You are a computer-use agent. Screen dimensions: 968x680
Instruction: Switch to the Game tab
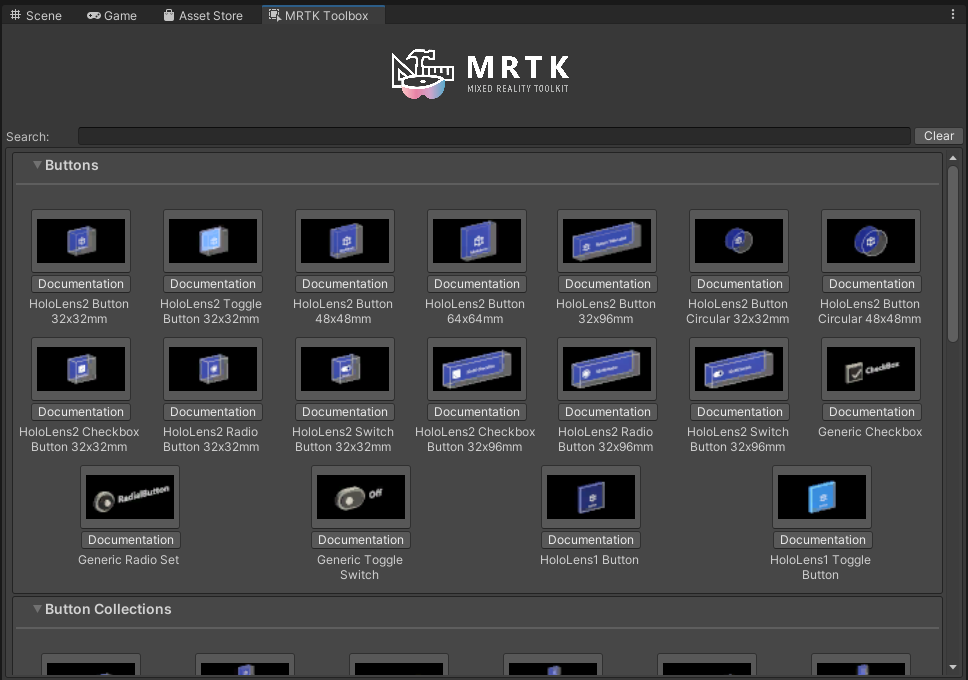111,15
